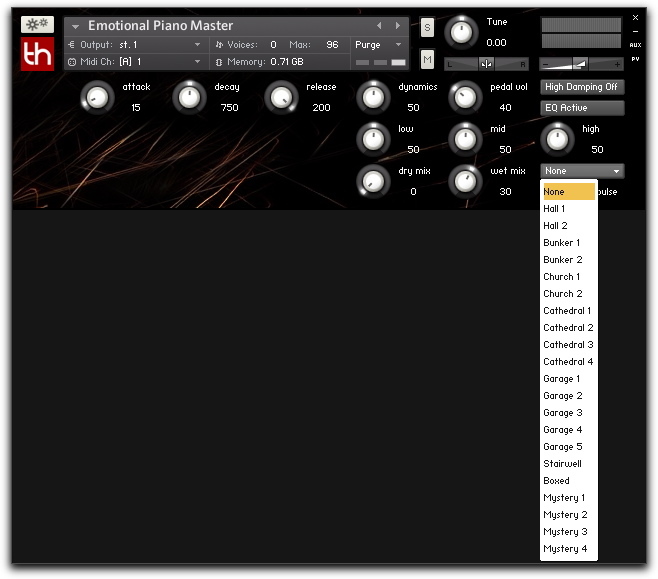The height and width of the screenshot is (579, 658).
Task: Click the MIDI icon beside Midi Ch
Action: [72, 62]
